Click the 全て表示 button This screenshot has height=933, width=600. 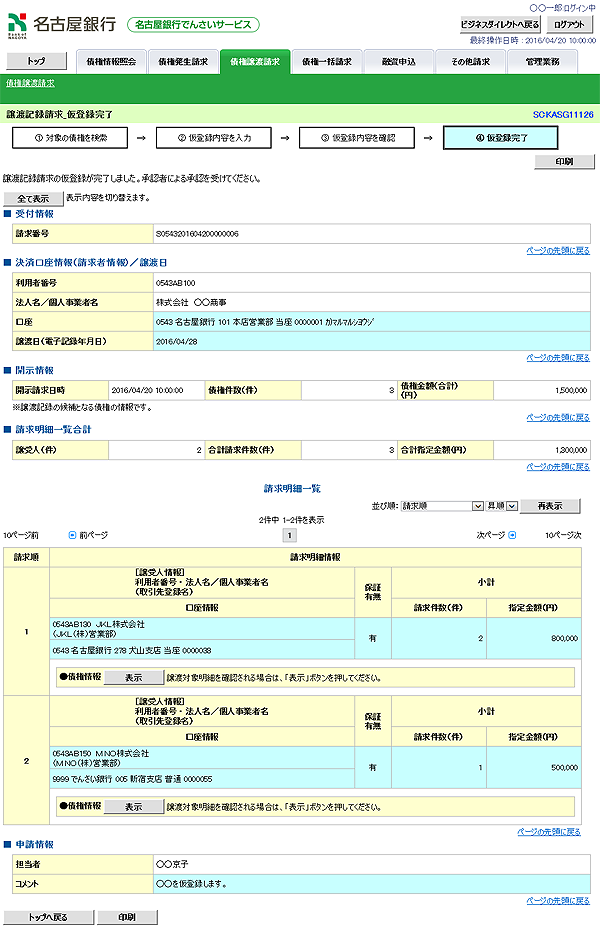pyautogui.click(x=33, y=199)
